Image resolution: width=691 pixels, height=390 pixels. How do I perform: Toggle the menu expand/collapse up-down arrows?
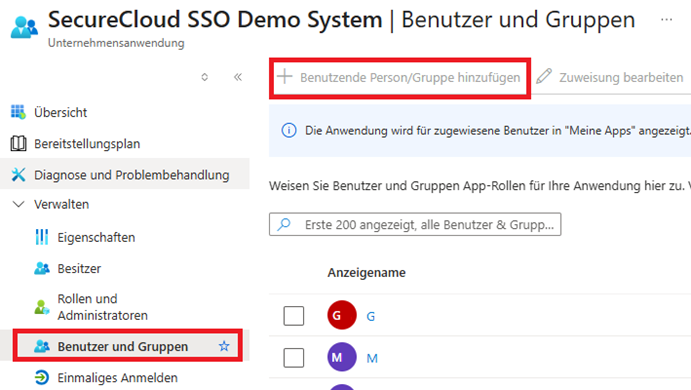[x=204, y=77]
